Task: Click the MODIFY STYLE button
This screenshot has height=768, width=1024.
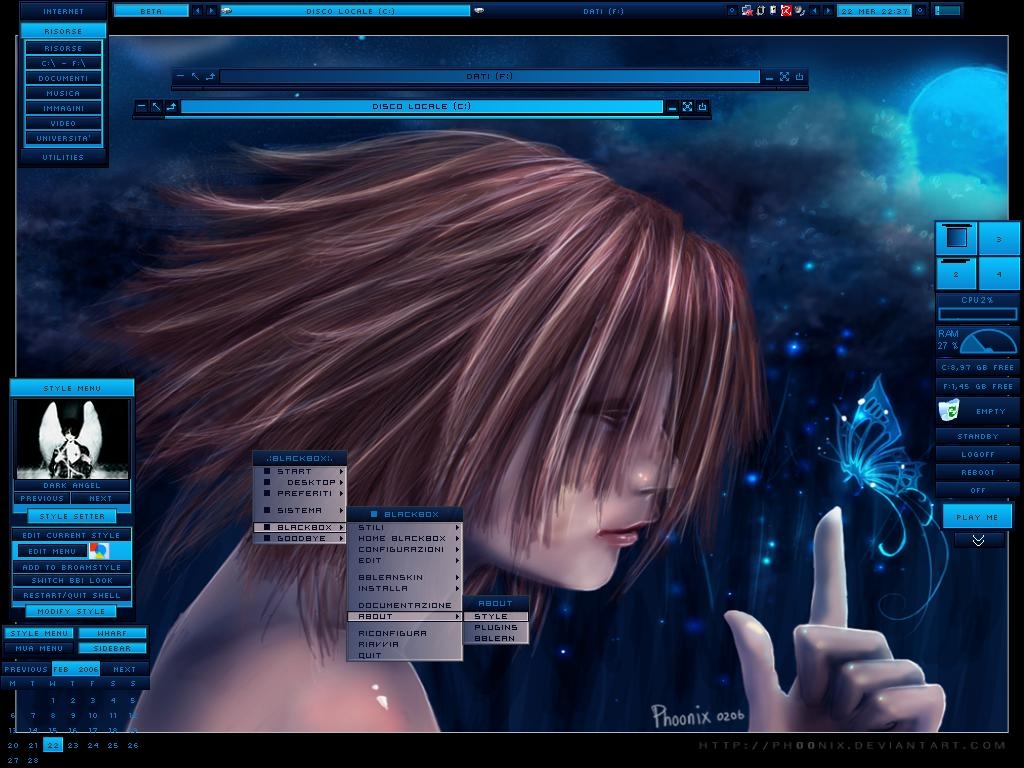Action: click(71, 611)
